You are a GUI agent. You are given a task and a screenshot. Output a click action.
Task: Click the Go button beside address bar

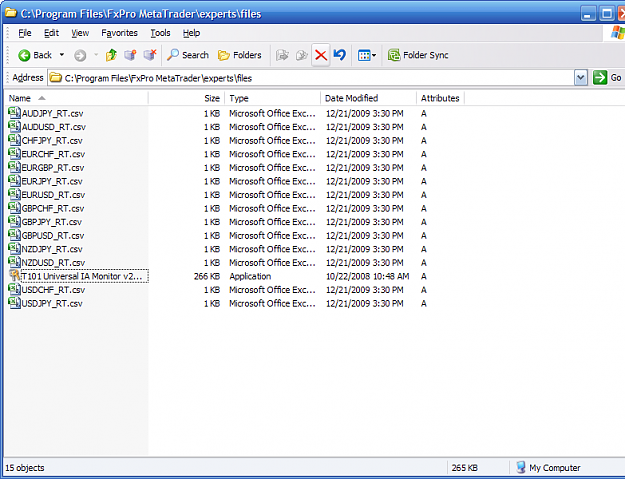(x=607, y=78)
